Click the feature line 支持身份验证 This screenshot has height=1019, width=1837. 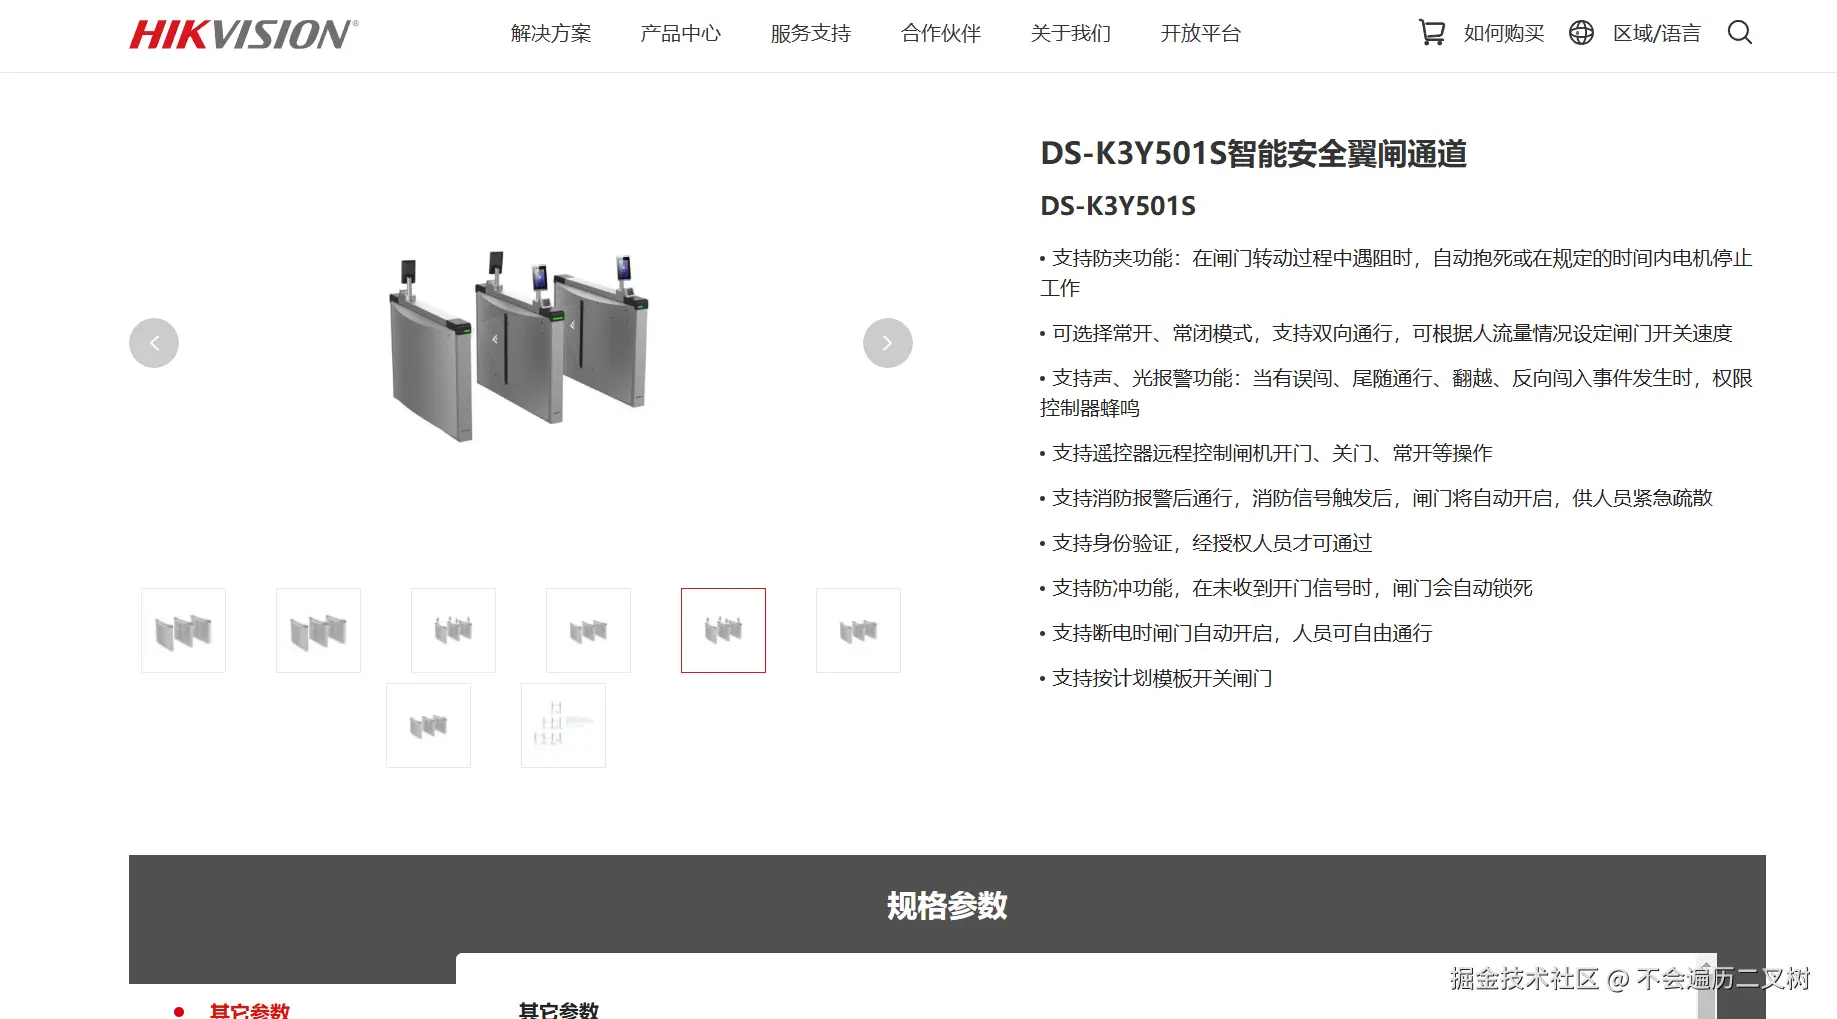click(1206, 543)
